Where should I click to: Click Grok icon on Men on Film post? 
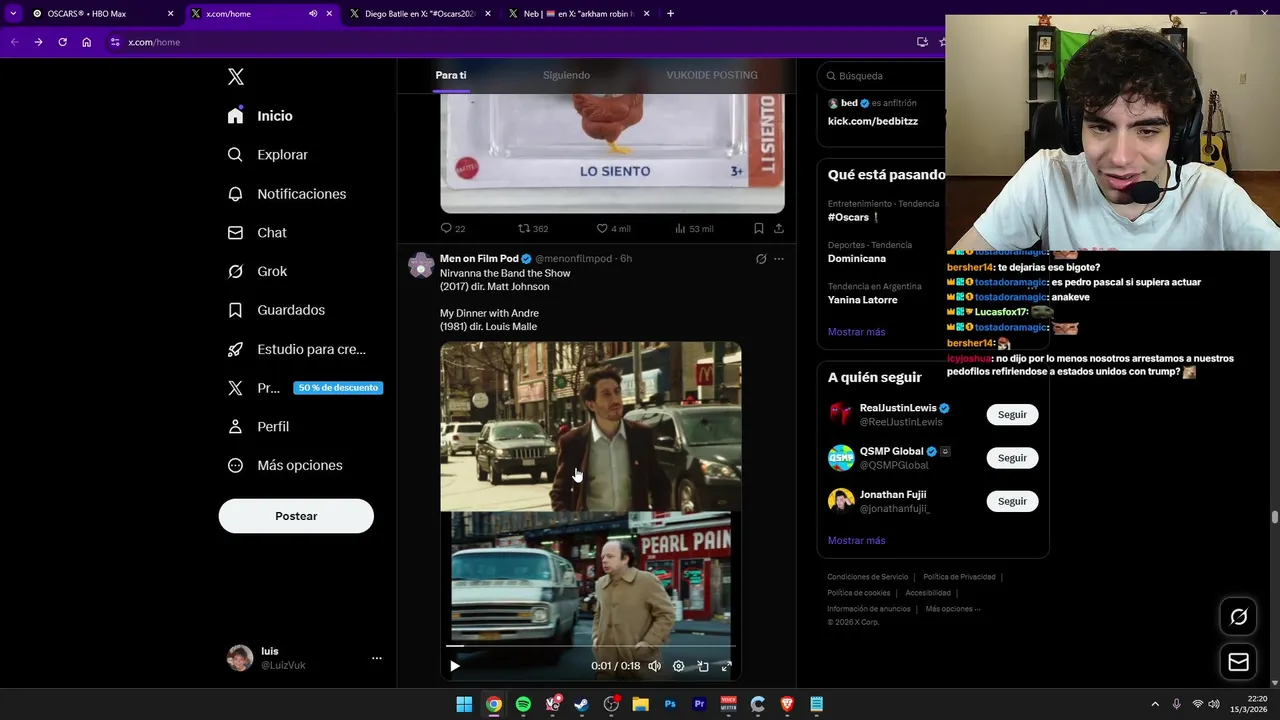tap(761, 258)
